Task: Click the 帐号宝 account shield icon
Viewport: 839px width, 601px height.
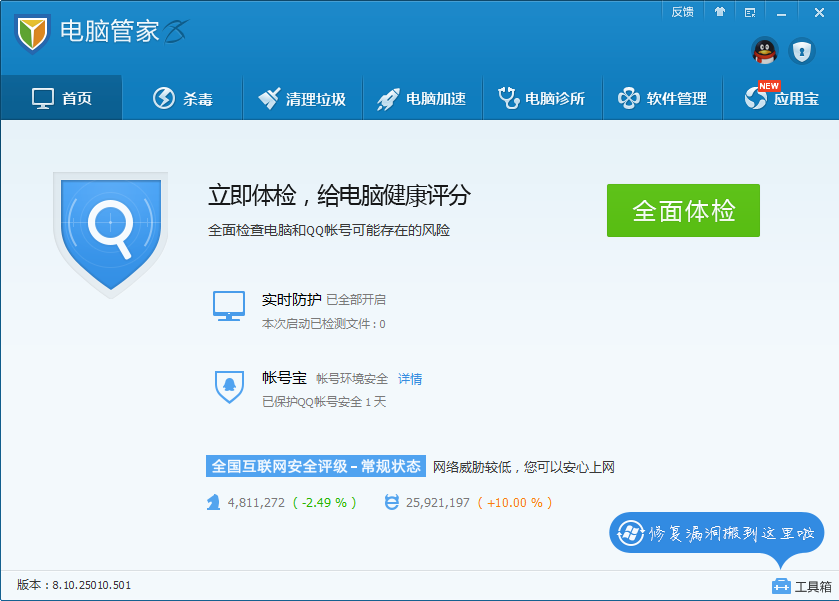Action: (x=229, y=386)
